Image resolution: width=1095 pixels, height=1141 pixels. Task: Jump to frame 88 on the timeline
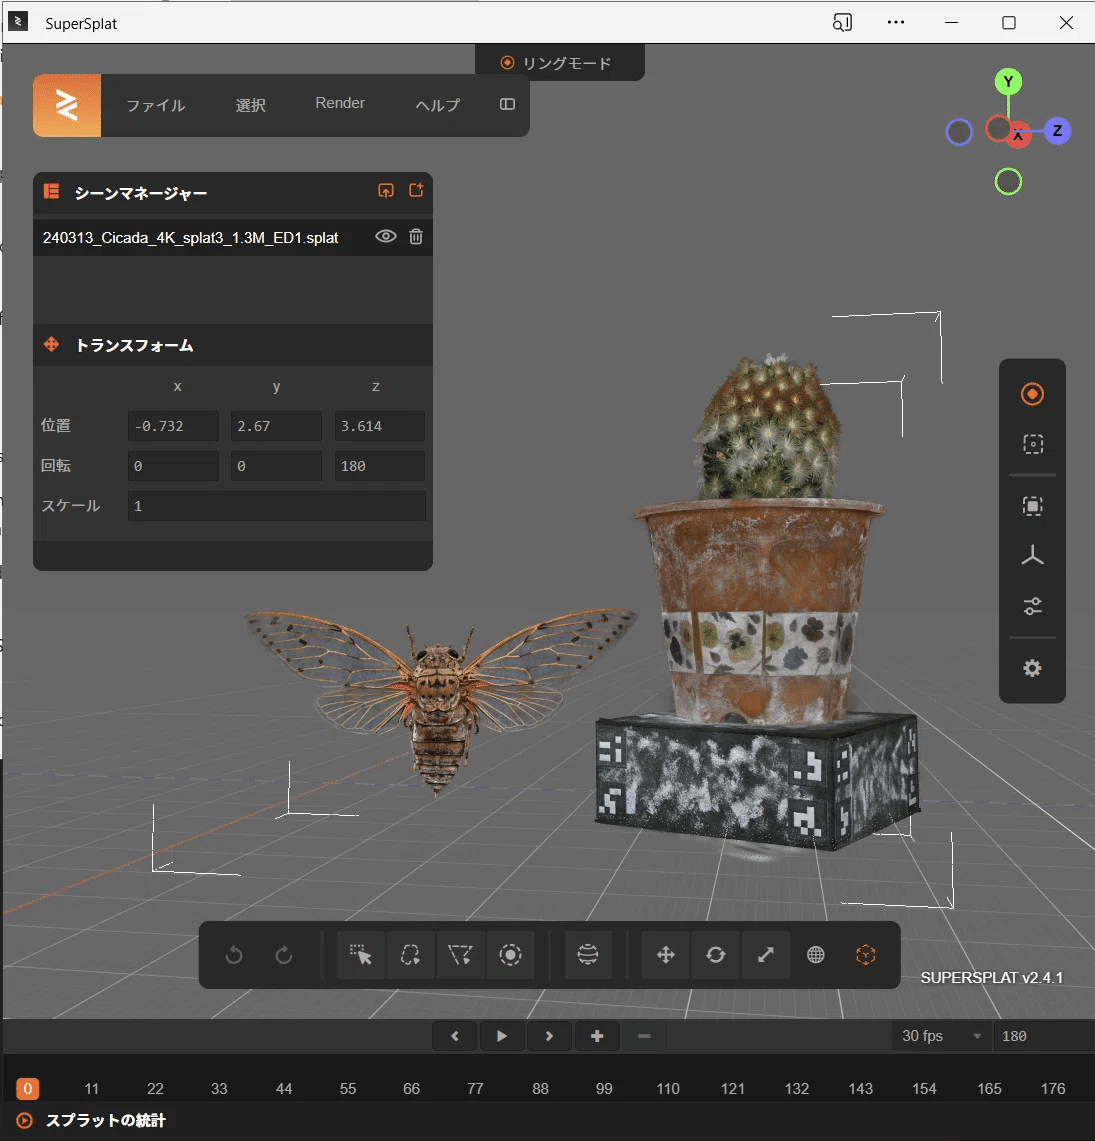pyautogui.click(x=540, y=1088)
